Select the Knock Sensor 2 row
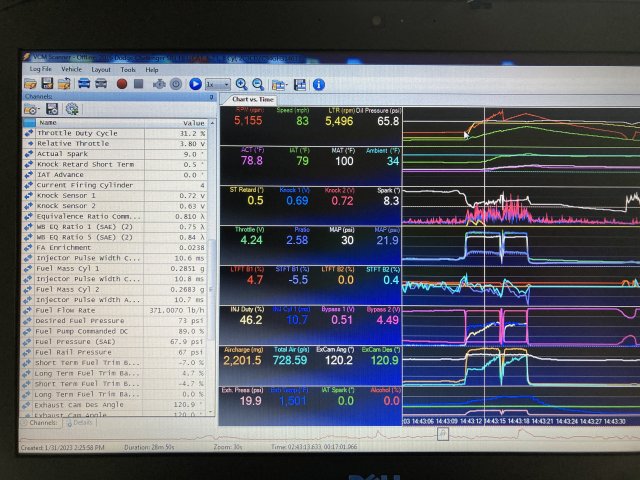This screenshot has width=640, height=480. (x=114, y=206)
